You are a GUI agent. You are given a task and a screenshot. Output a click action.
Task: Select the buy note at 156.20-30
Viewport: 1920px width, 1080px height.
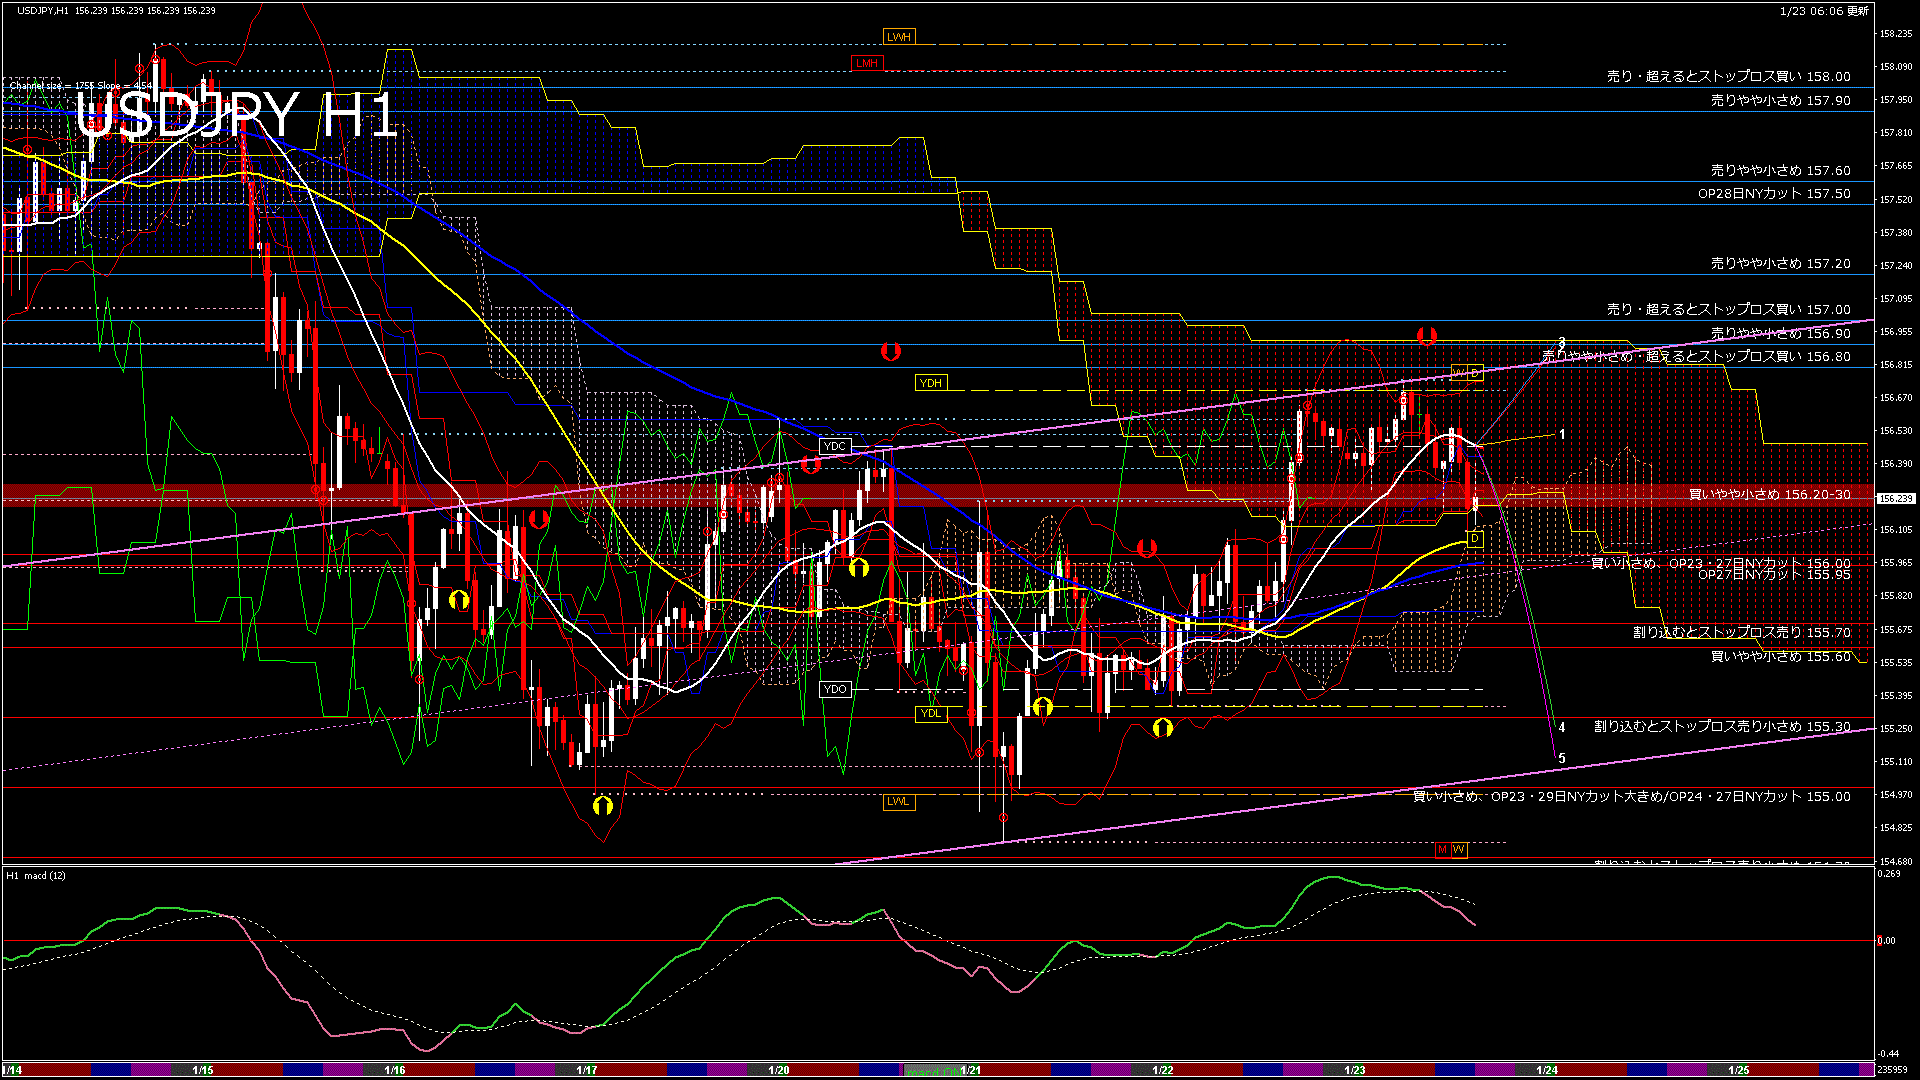[1769, 494]
